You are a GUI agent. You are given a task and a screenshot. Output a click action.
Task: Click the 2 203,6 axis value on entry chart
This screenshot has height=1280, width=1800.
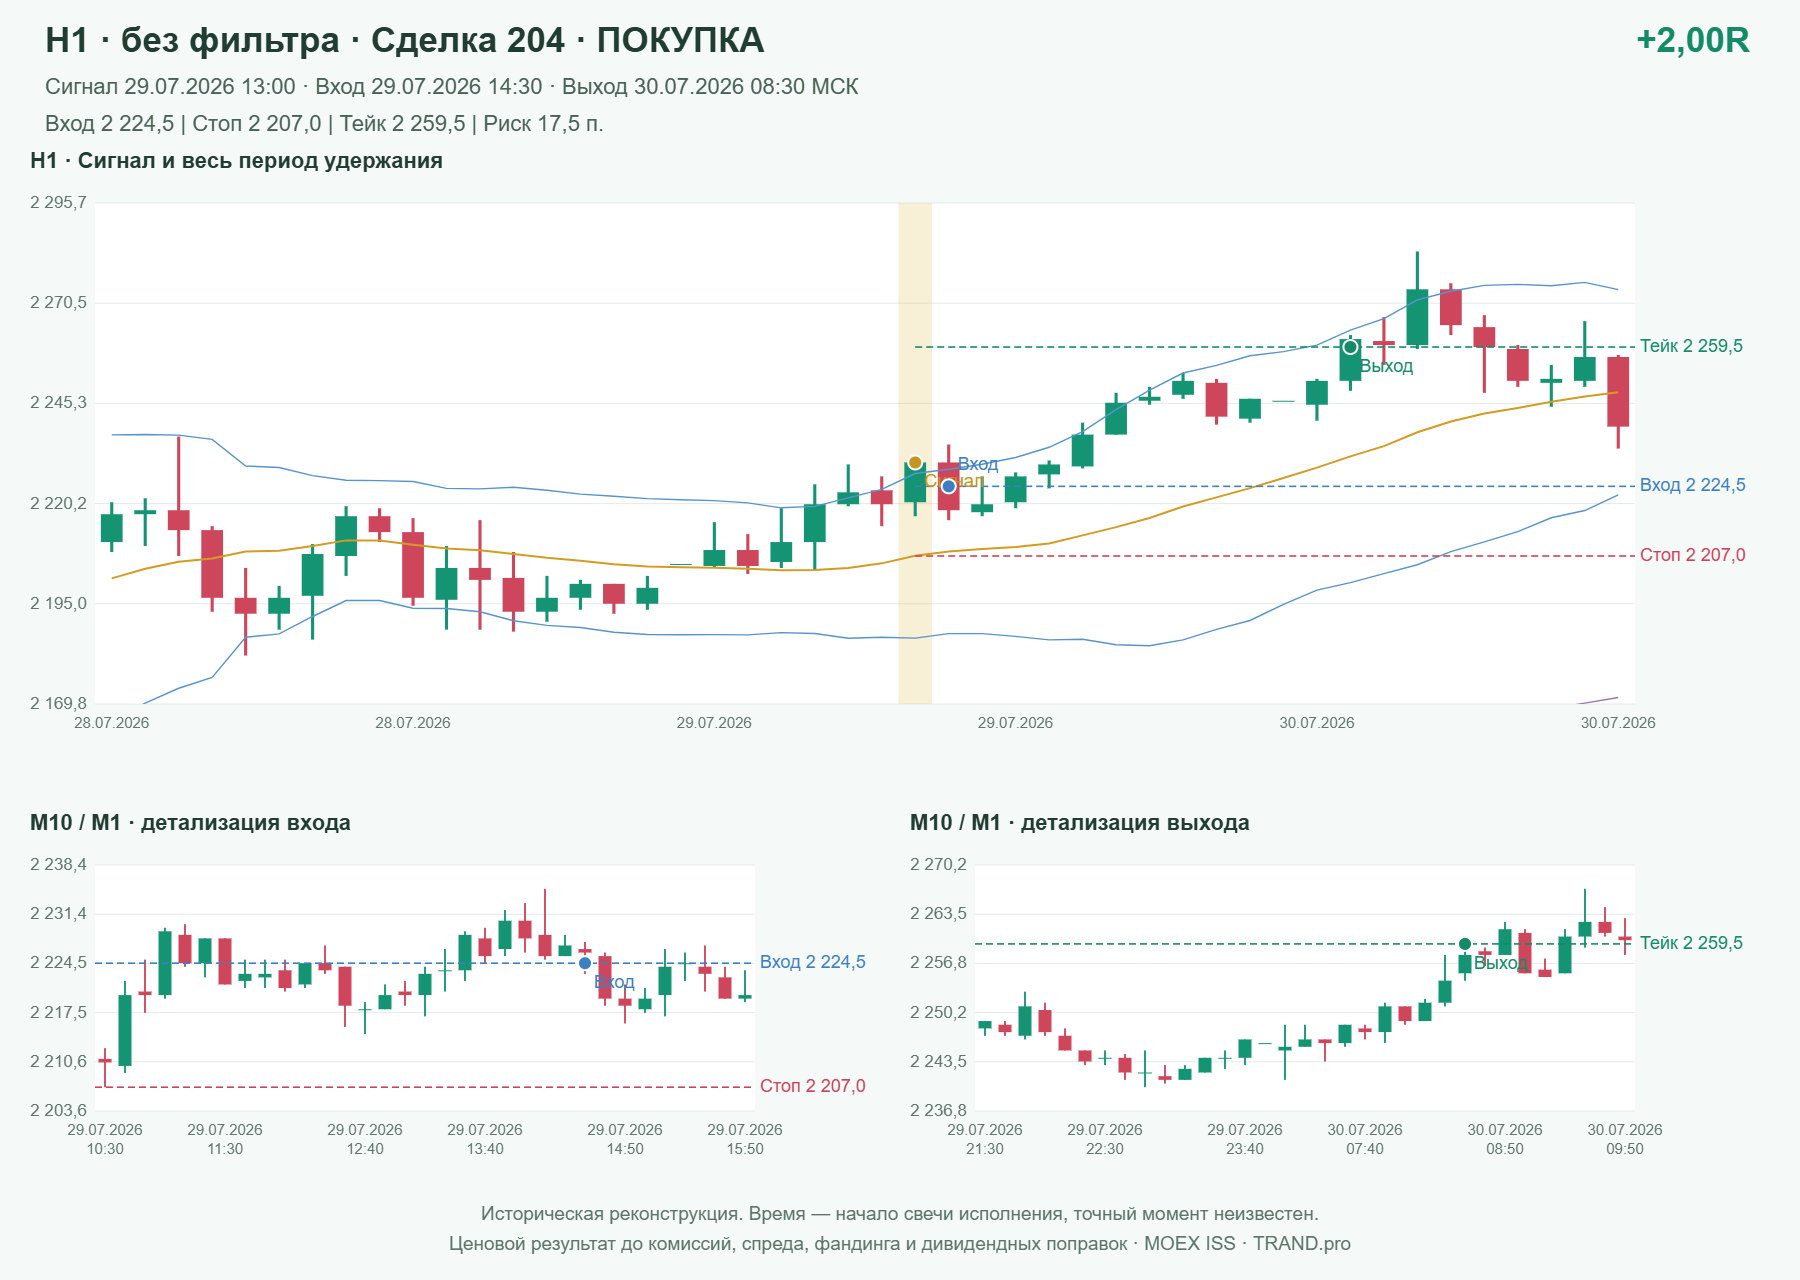click(58, 1111)
